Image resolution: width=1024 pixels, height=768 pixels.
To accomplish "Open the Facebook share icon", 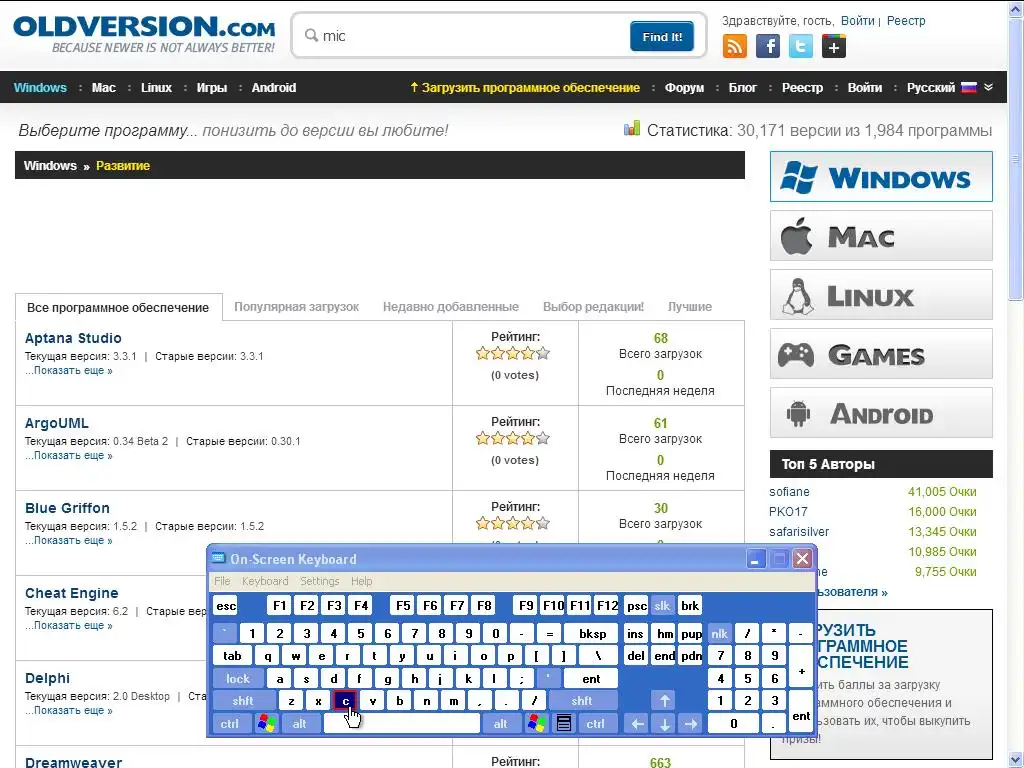I will point(768,46).
